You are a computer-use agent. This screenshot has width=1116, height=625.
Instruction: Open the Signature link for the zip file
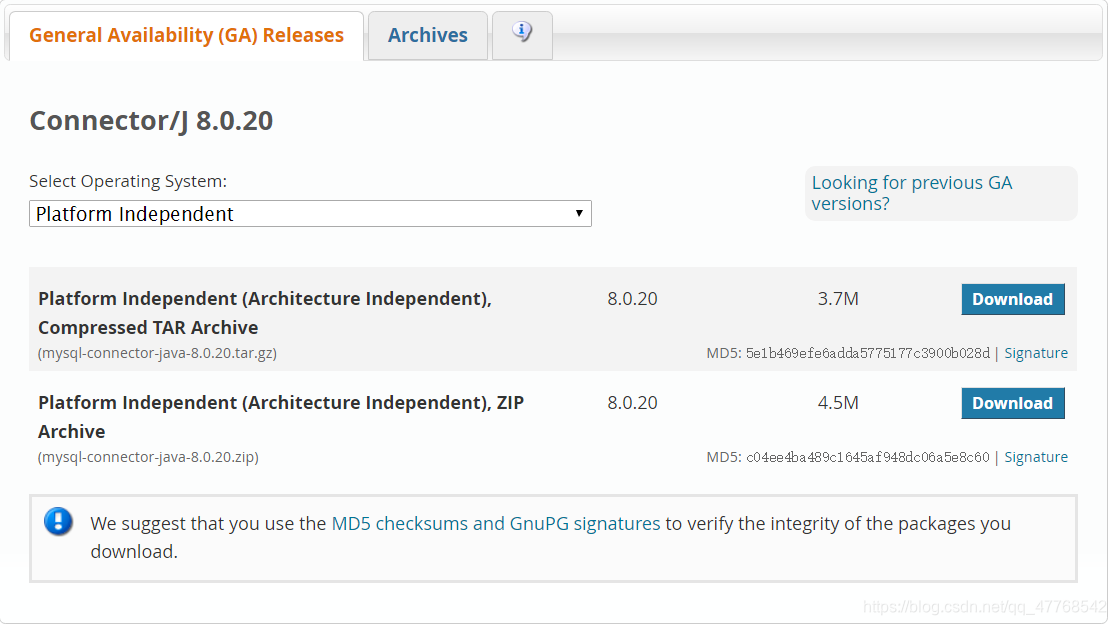tap(1036, 457)
